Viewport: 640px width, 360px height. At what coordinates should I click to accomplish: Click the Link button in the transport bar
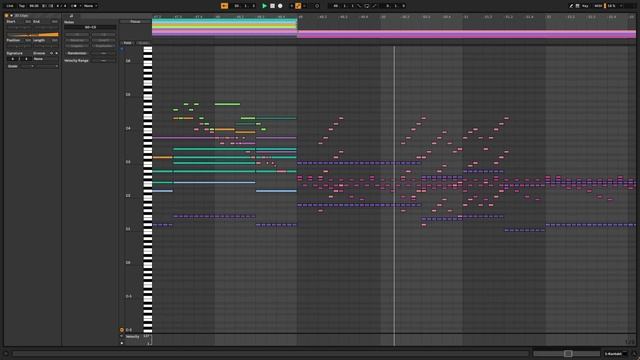pyautogui.click(x=10, y=6)
